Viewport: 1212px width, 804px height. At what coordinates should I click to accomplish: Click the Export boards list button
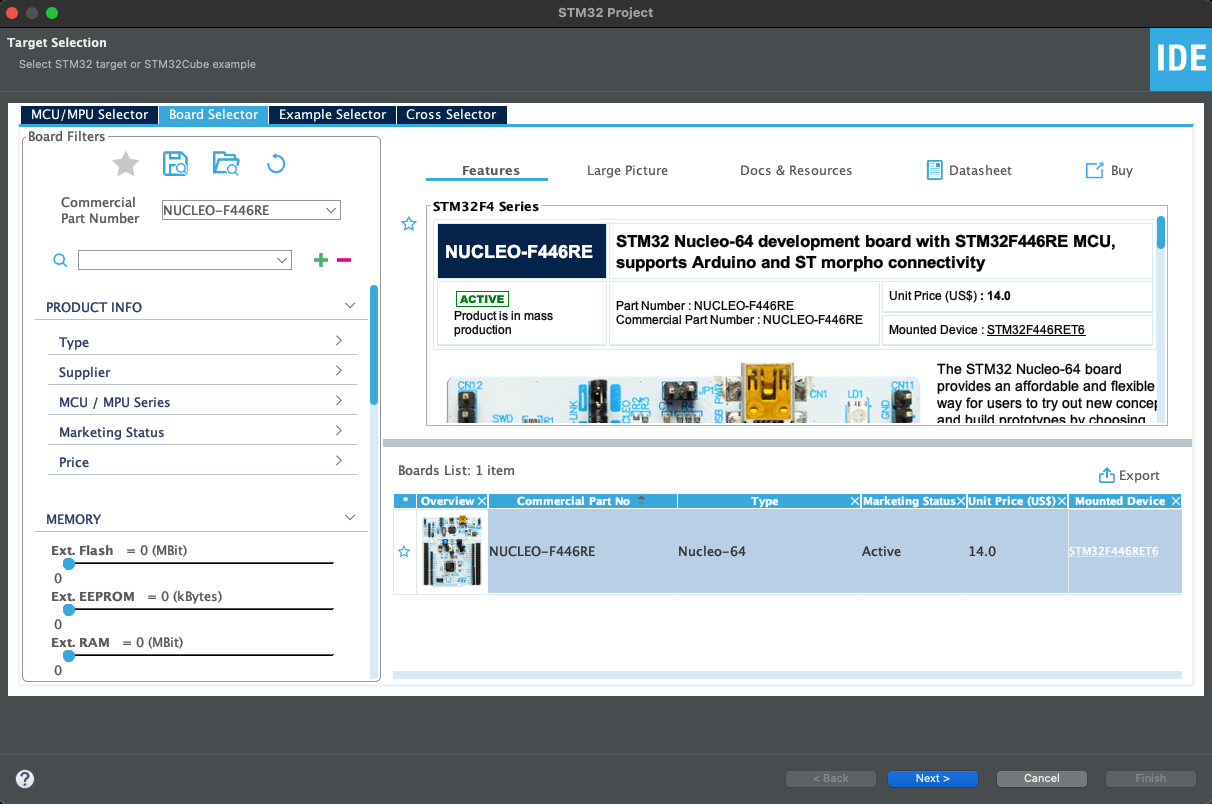pyautogui.click(x=1129, y=475)
